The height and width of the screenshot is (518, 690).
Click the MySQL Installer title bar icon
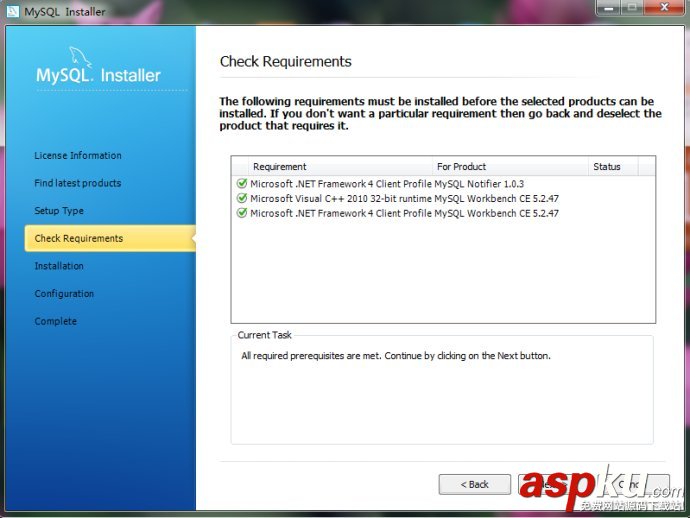(13, 11)
